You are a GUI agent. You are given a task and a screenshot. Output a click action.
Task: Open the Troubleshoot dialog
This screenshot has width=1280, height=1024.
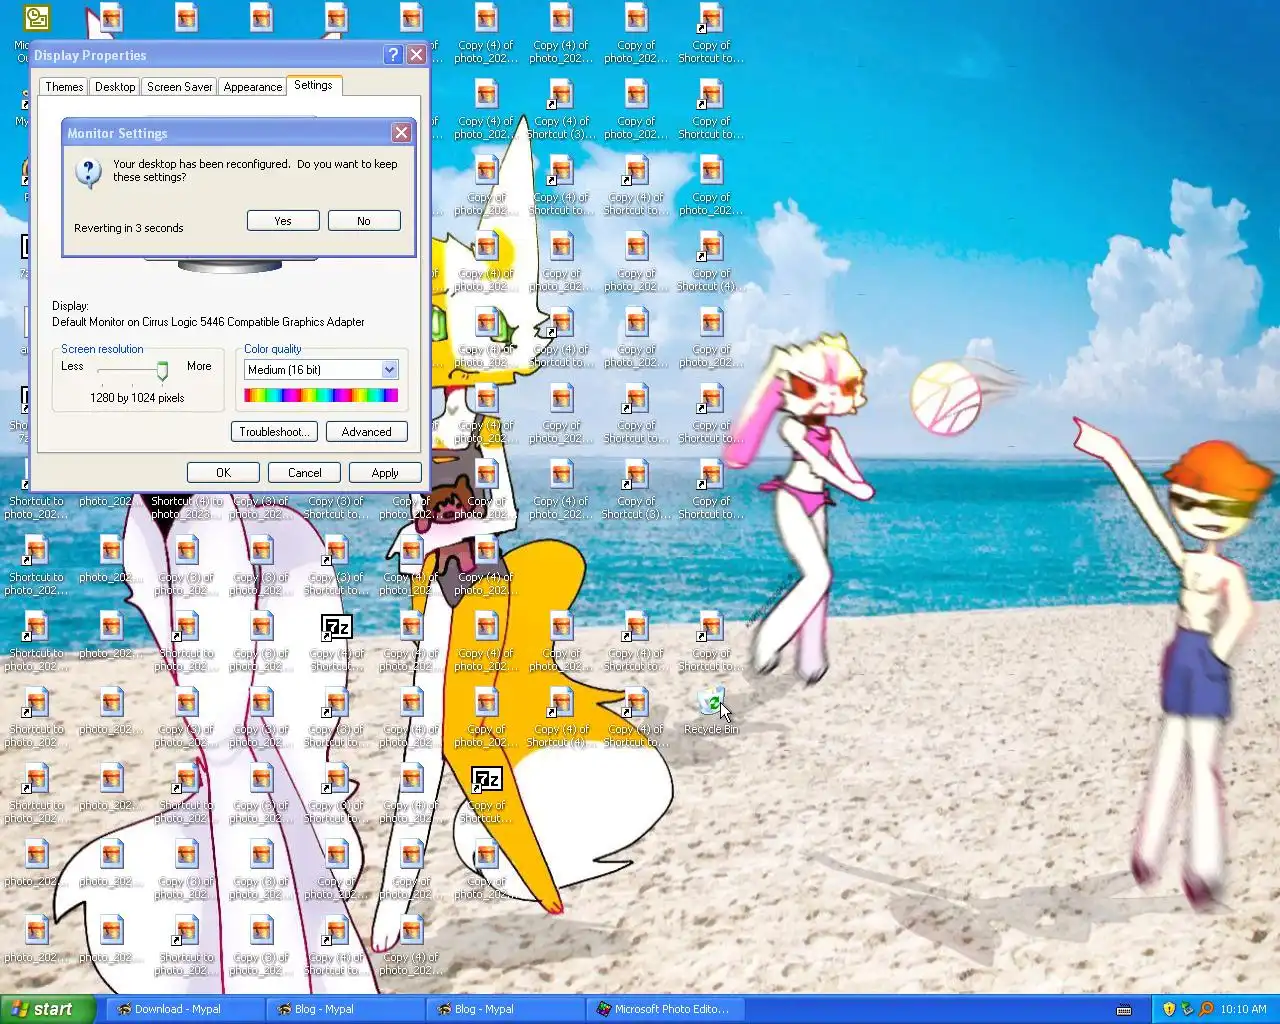(274, 432)
